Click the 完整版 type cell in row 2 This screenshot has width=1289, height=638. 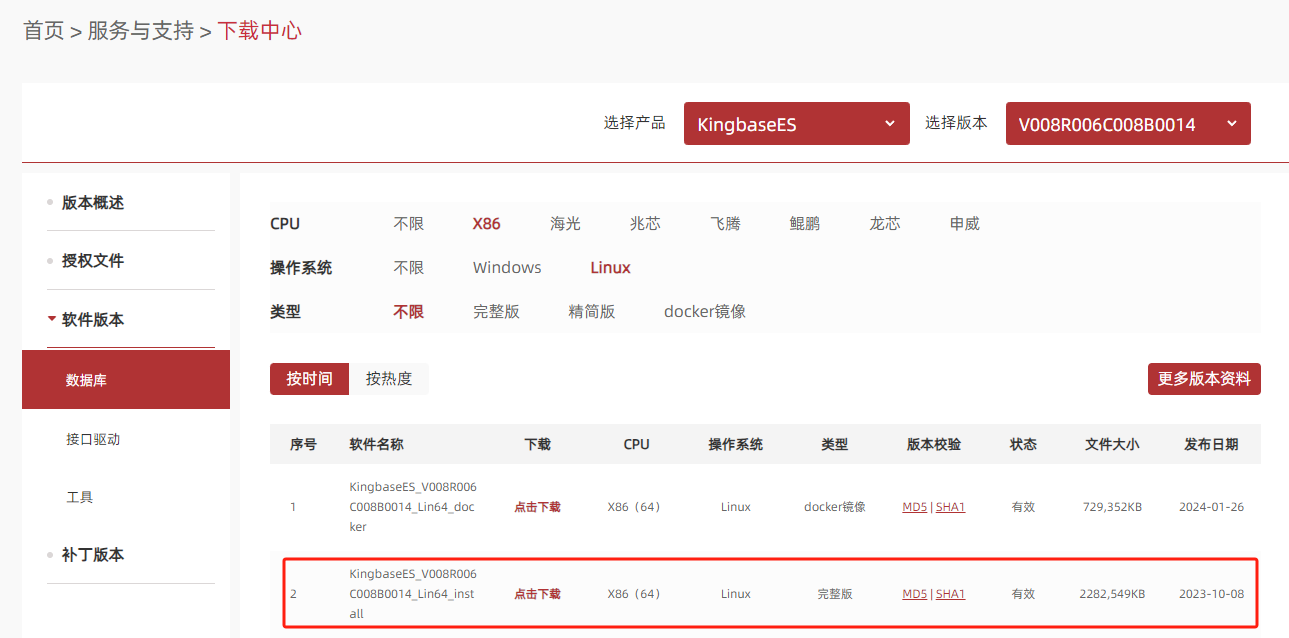click(x=835, y=594)
